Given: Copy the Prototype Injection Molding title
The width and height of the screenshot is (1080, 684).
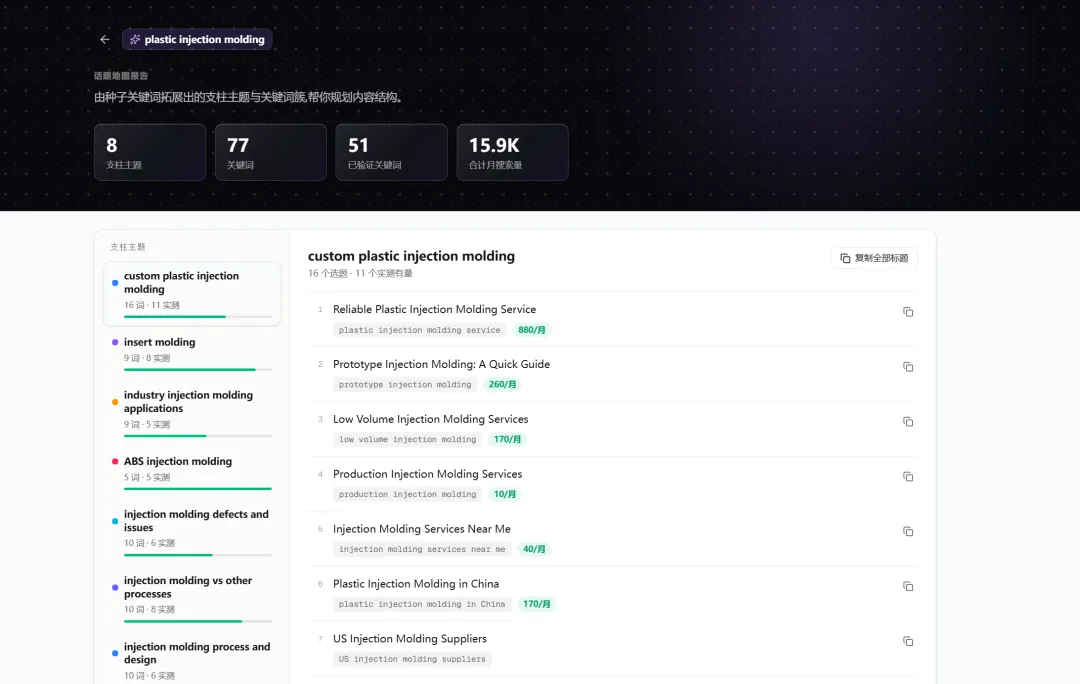Looking at the screenshot, I should tap(908, 367).
